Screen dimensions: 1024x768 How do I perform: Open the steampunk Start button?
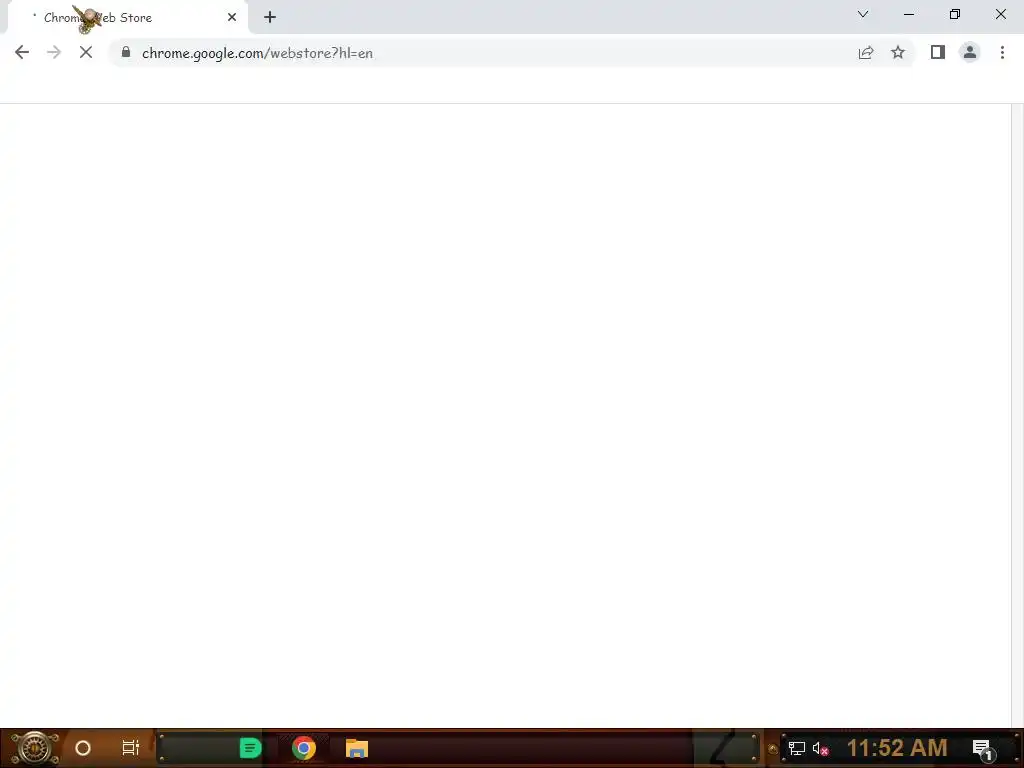click(x=35, y=748)
